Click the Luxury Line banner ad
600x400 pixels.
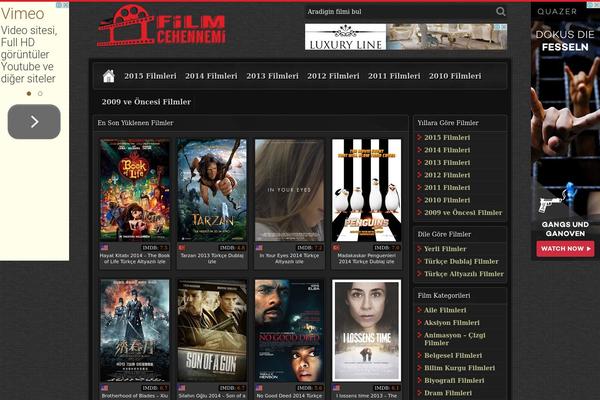pyautogui.click(x=406, y=37)
